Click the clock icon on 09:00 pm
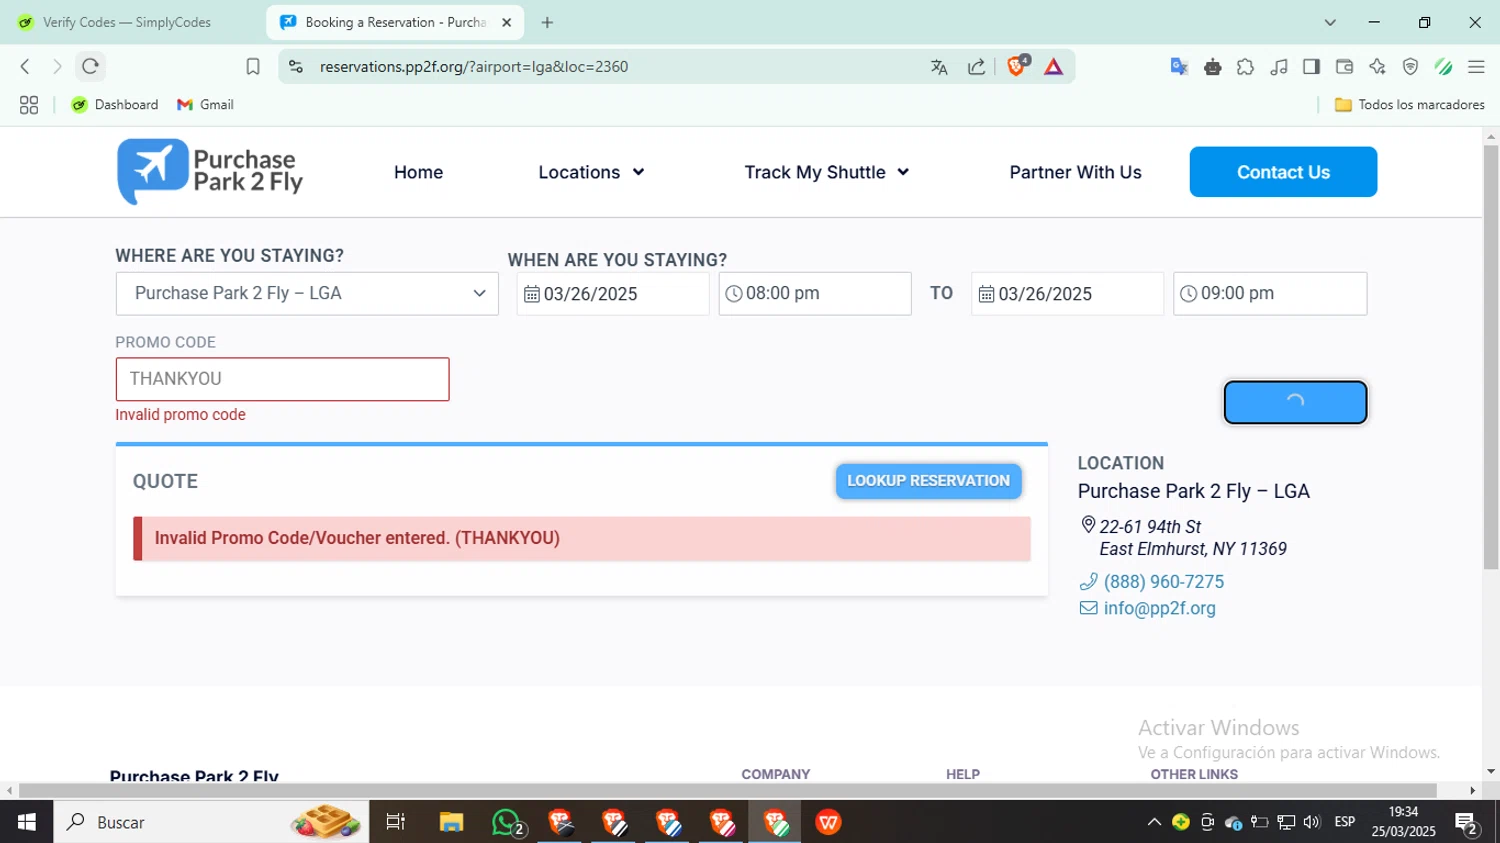This screenshot has width=1500, height=843. pos(1188,294)
